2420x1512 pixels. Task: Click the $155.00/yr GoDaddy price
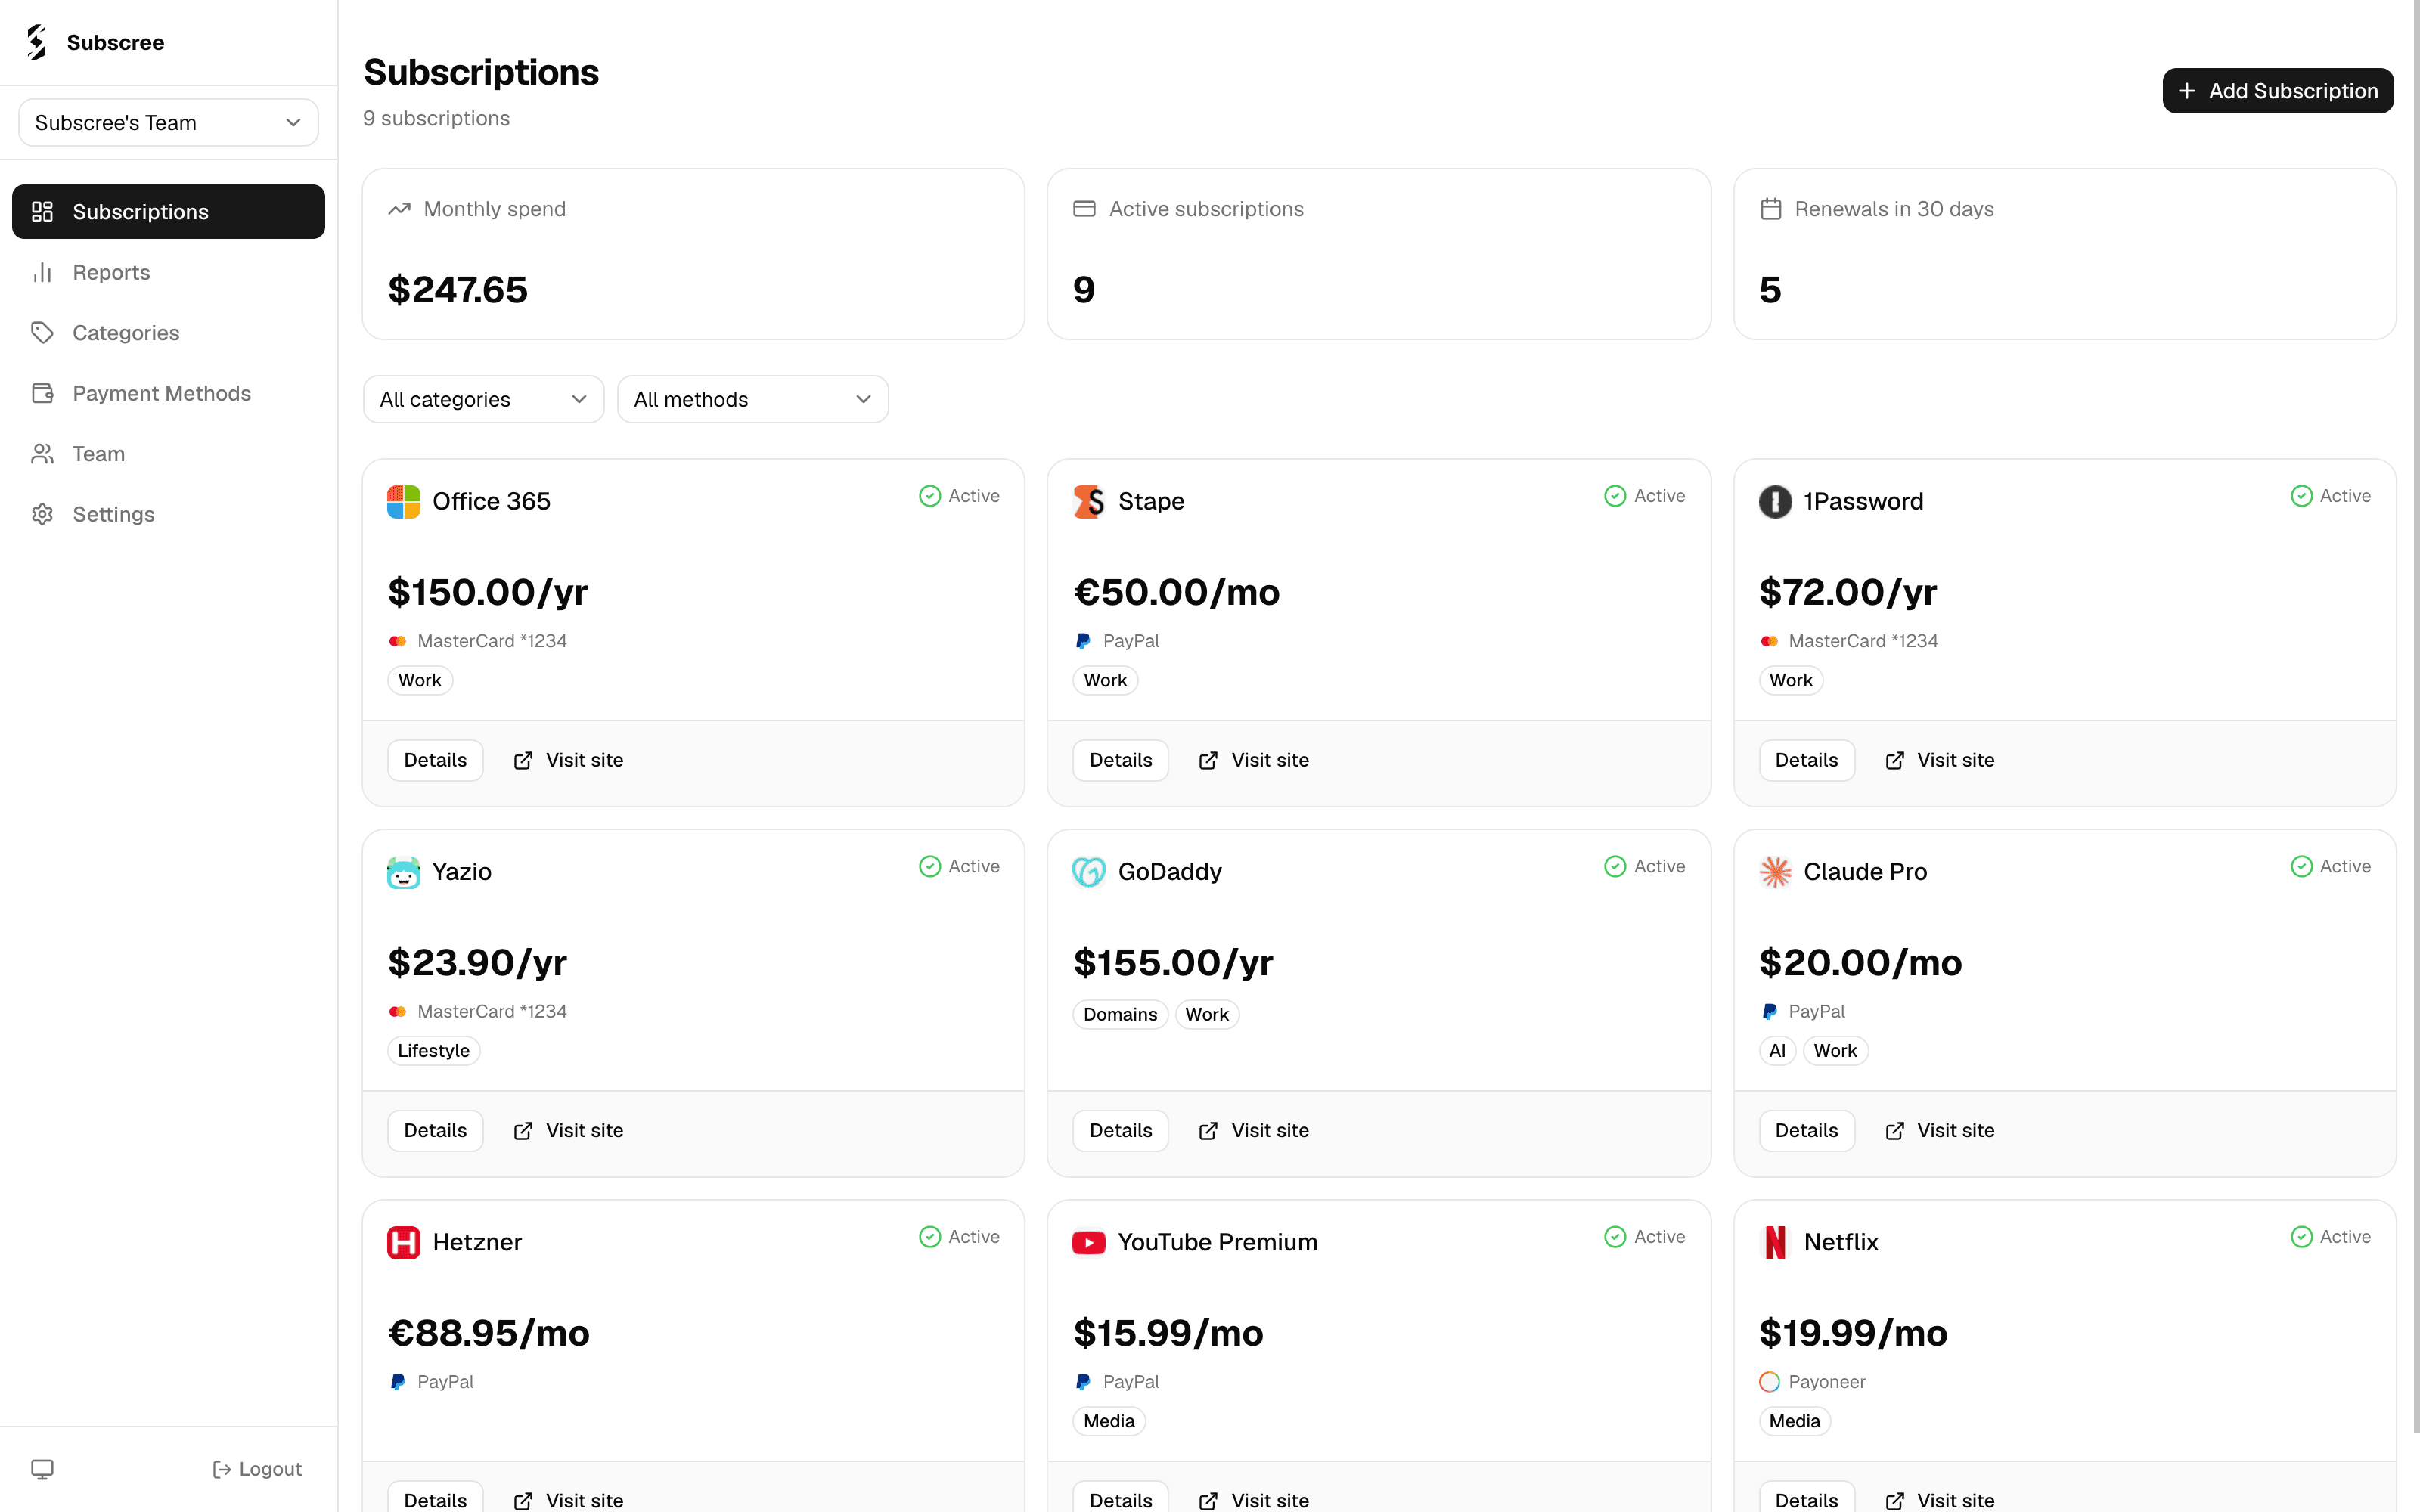point(1173,962)
